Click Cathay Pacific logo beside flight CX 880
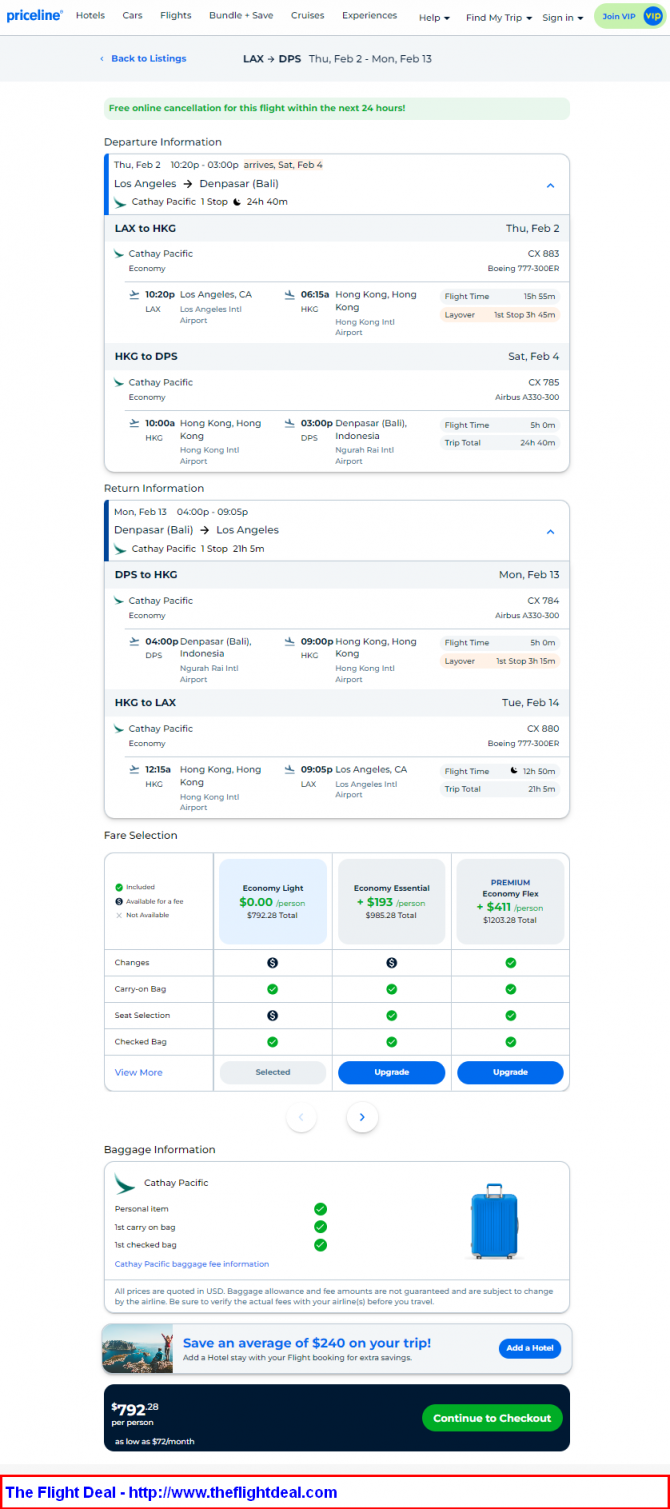The image size is (670, 1509). tap(120, 729)
